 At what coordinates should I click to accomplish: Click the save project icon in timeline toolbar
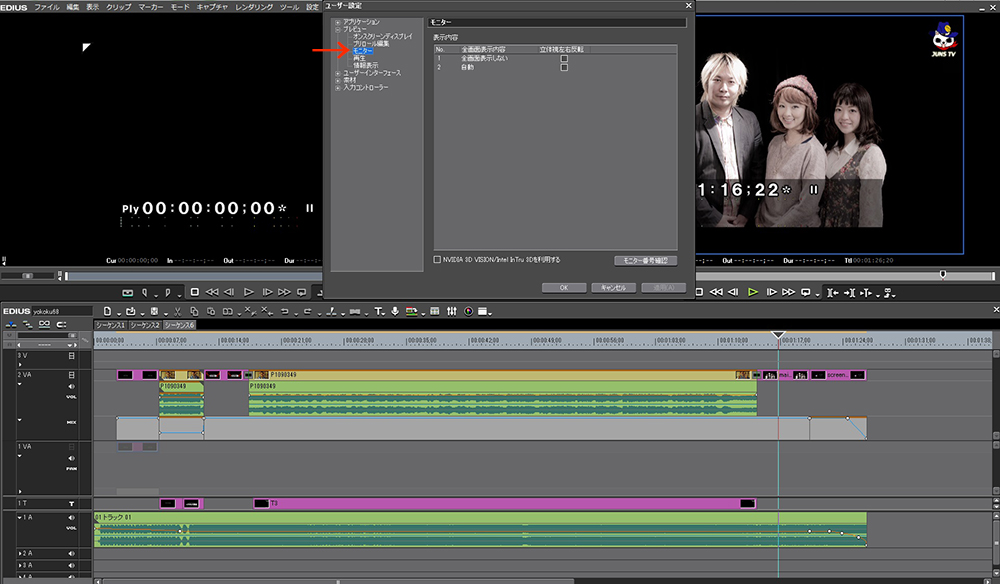pos(154,311)
